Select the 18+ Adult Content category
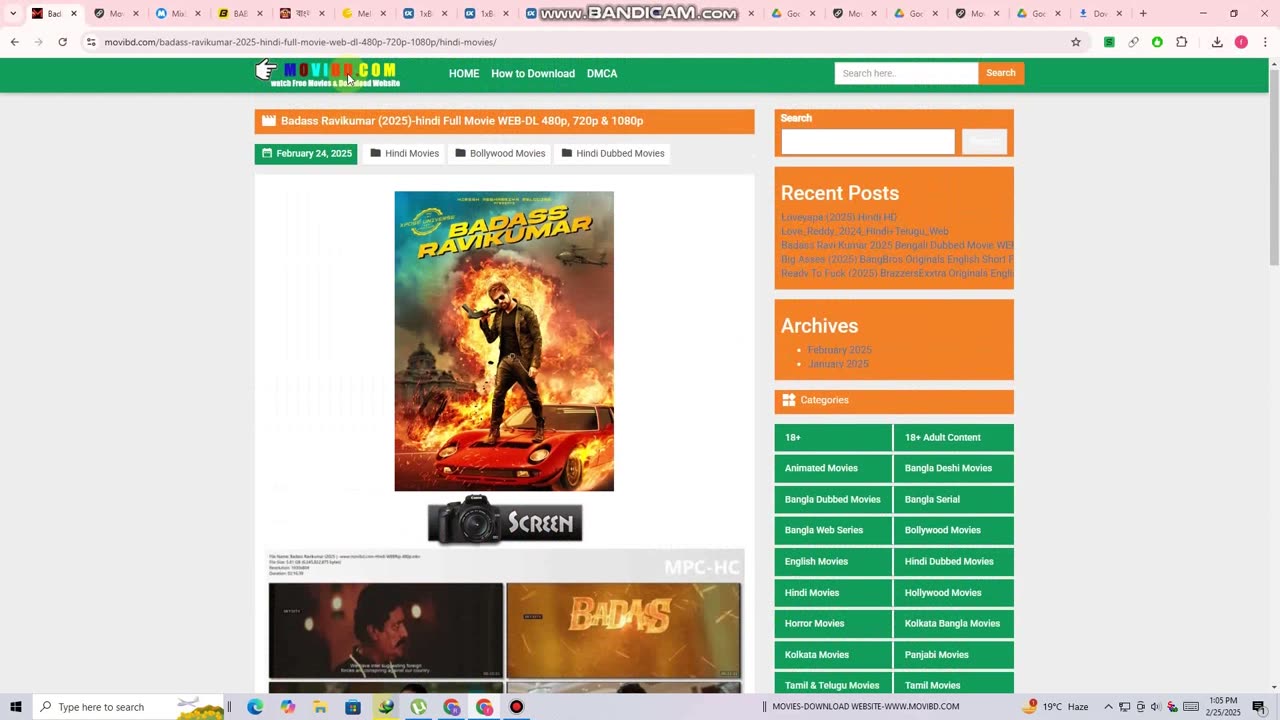The width and height of the screenshot is (1280, 720). coord(953,437)
